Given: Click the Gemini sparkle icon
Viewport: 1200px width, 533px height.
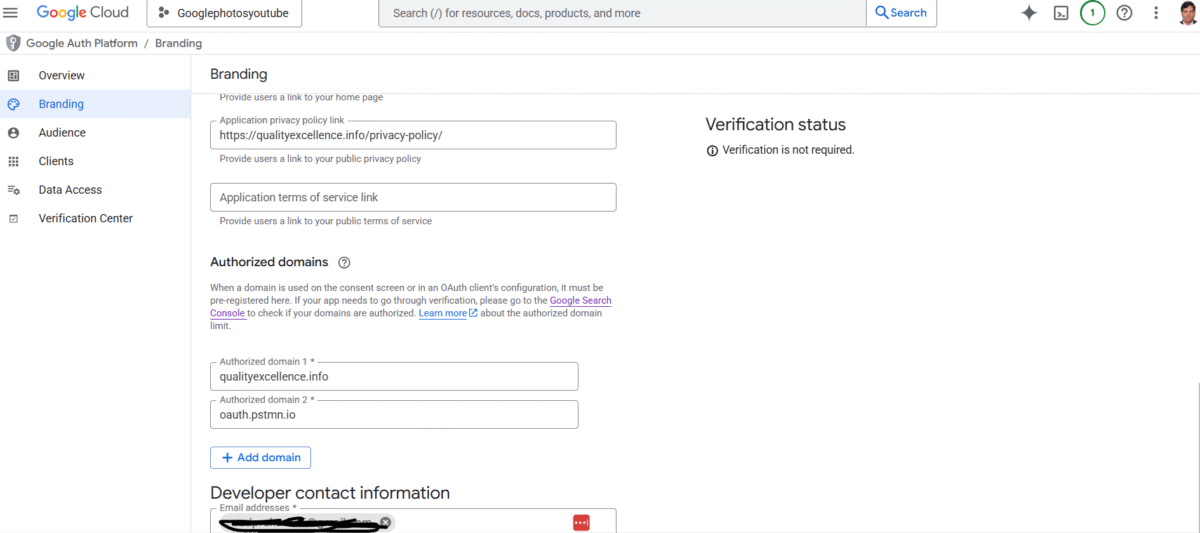Looking at the screenshot, I should tap(1029, 13).
